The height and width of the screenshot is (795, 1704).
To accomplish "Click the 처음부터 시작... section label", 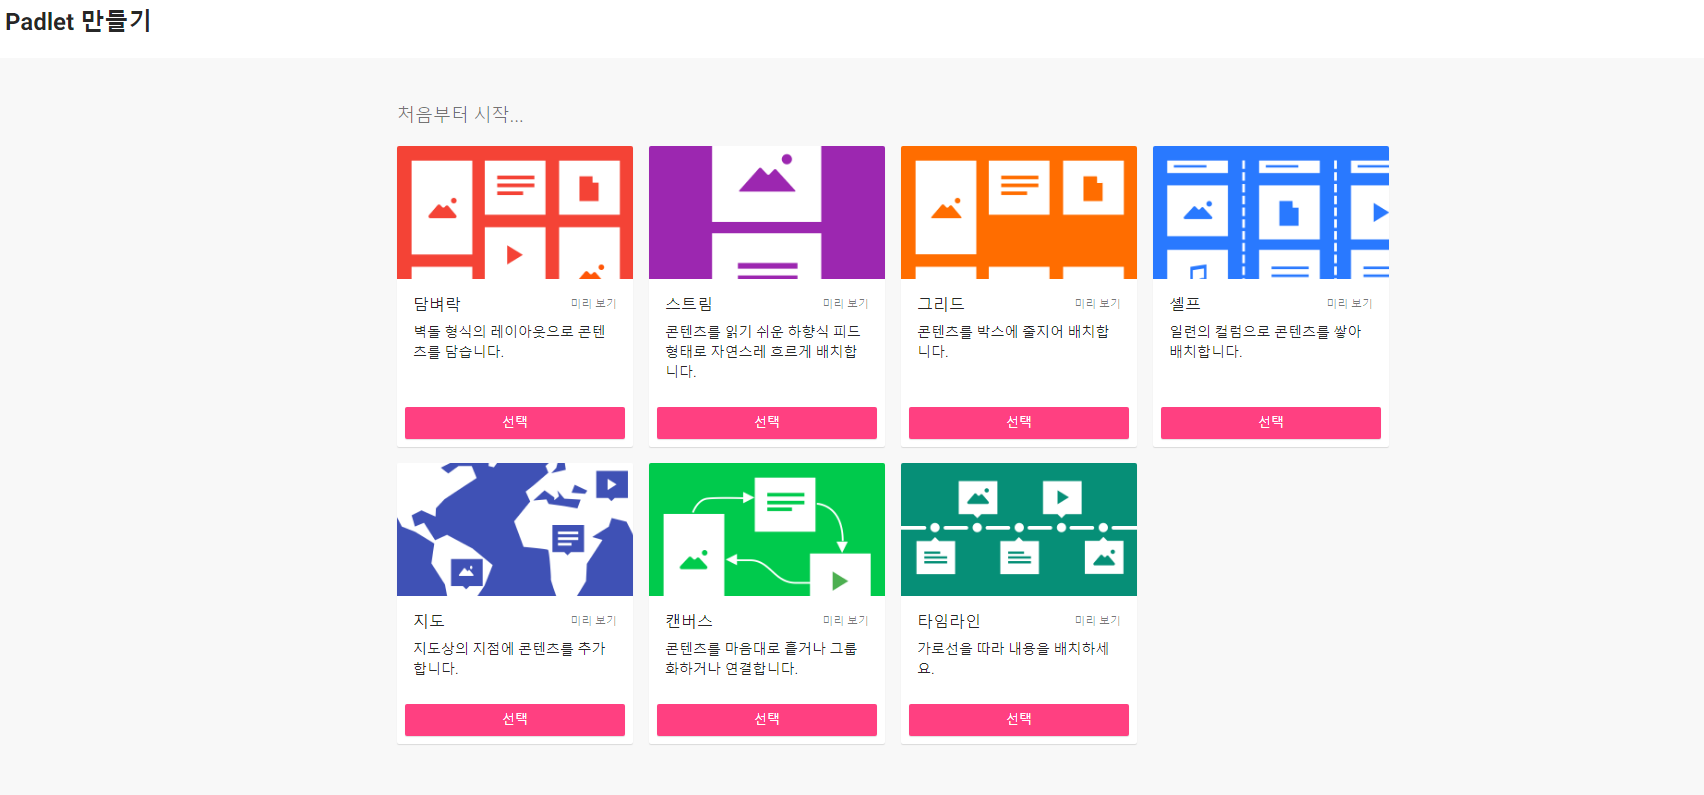I will pyautogui.click(x=460, y=114).
